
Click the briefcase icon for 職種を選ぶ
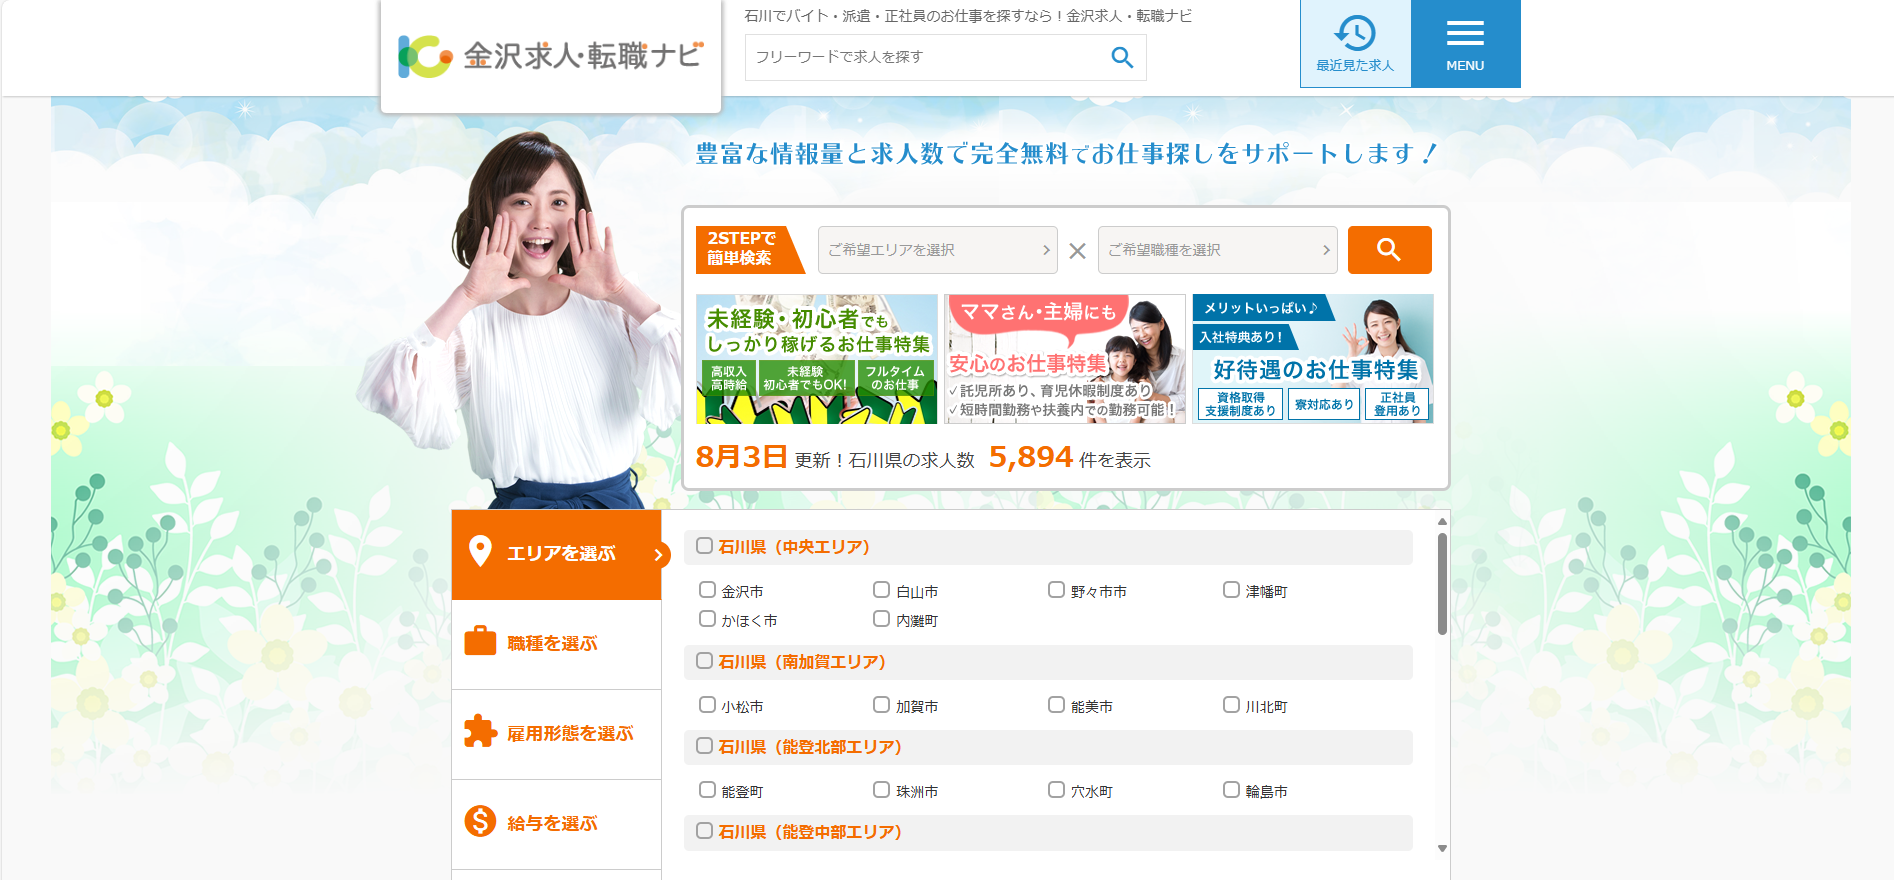tap(480, 641)
